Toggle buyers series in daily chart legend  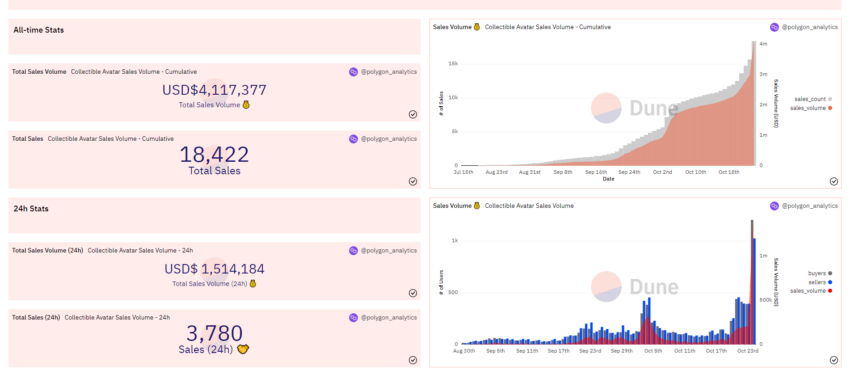(820, 274)
